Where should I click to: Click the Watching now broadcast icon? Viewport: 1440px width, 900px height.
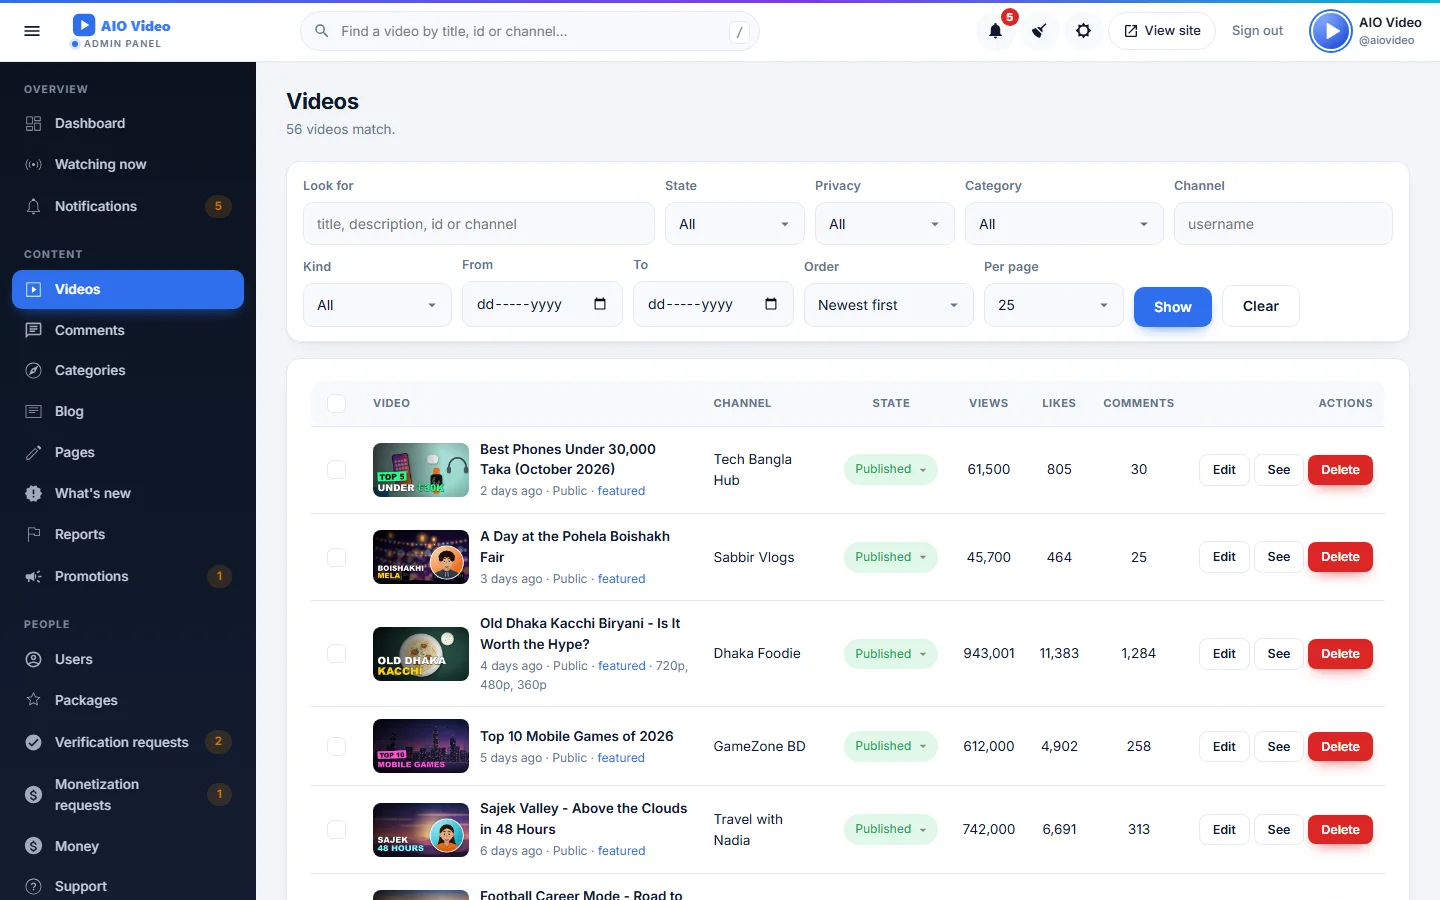tap(34, 164)
